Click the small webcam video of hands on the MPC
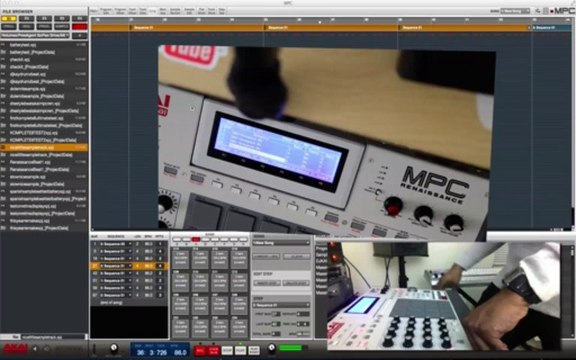This screenshot has height=360, width=576. [x=444, y=295]
